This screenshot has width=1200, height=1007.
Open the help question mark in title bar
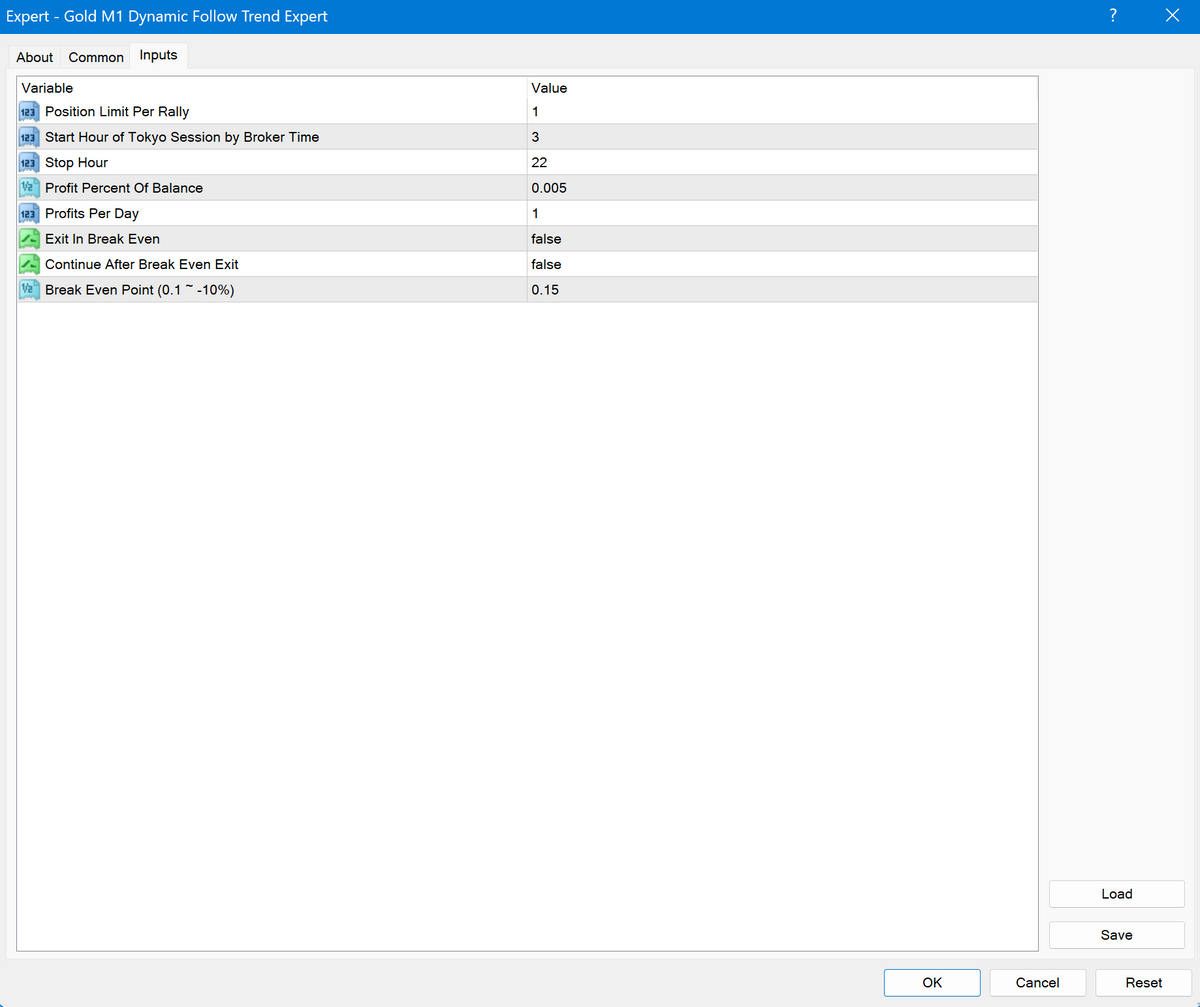click(1113, 16)
